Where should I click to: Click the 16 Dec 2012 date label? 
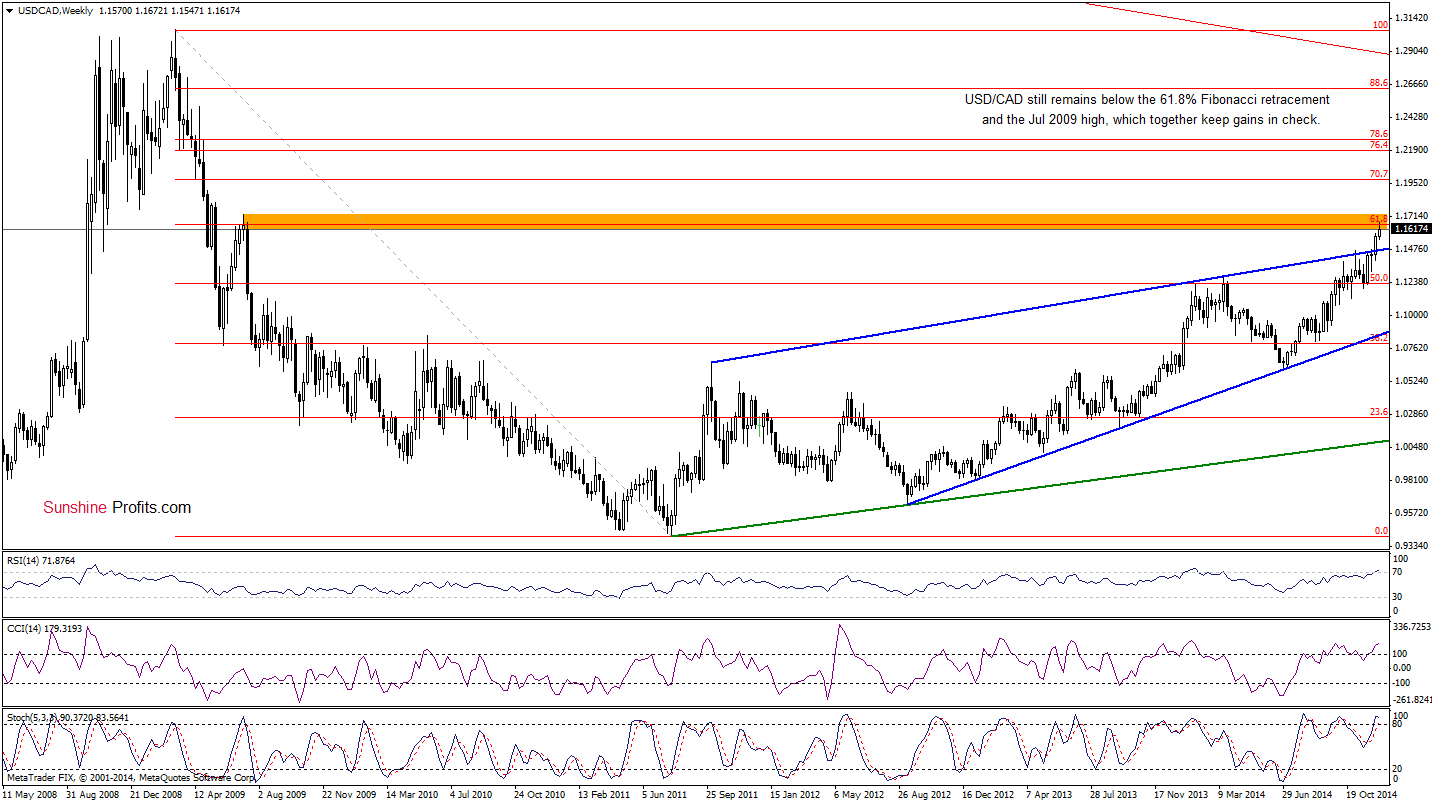[x=989, y=795]
